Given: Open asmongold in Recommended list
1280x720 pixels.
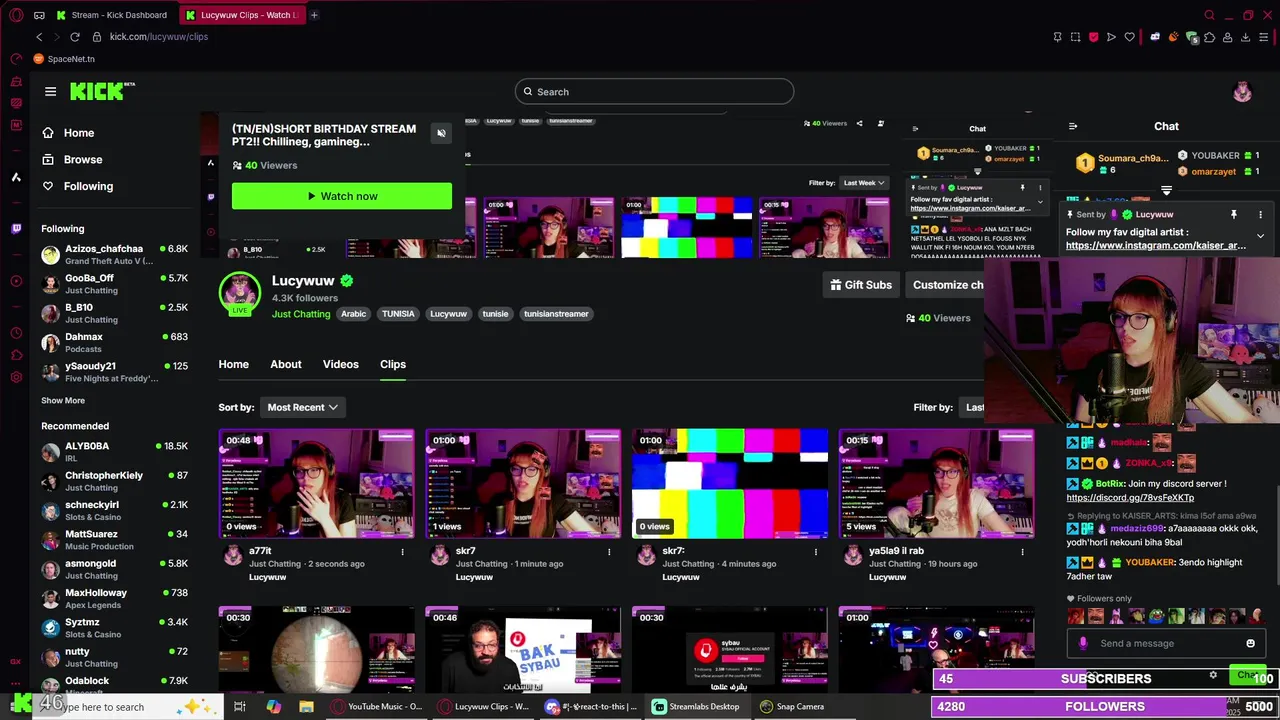Looking at the screenshot, I should [115, 569].
